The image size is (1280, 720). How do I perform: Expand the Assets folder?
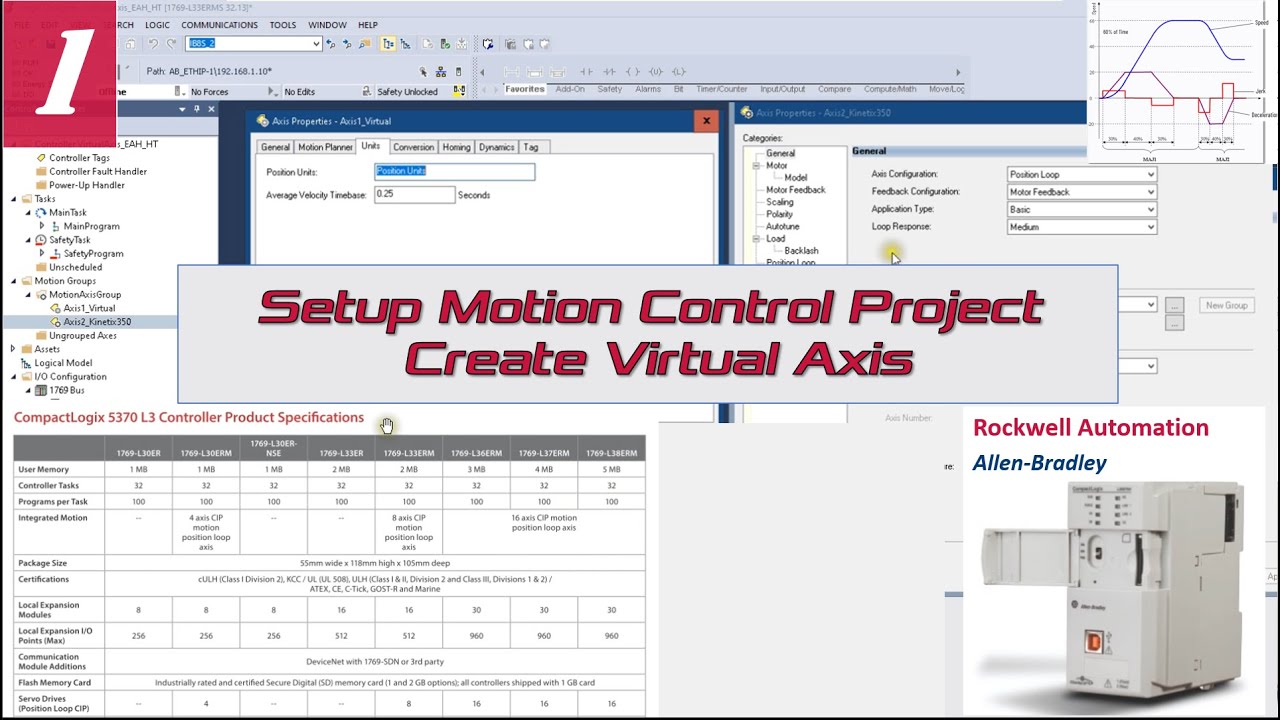point(14,349)
